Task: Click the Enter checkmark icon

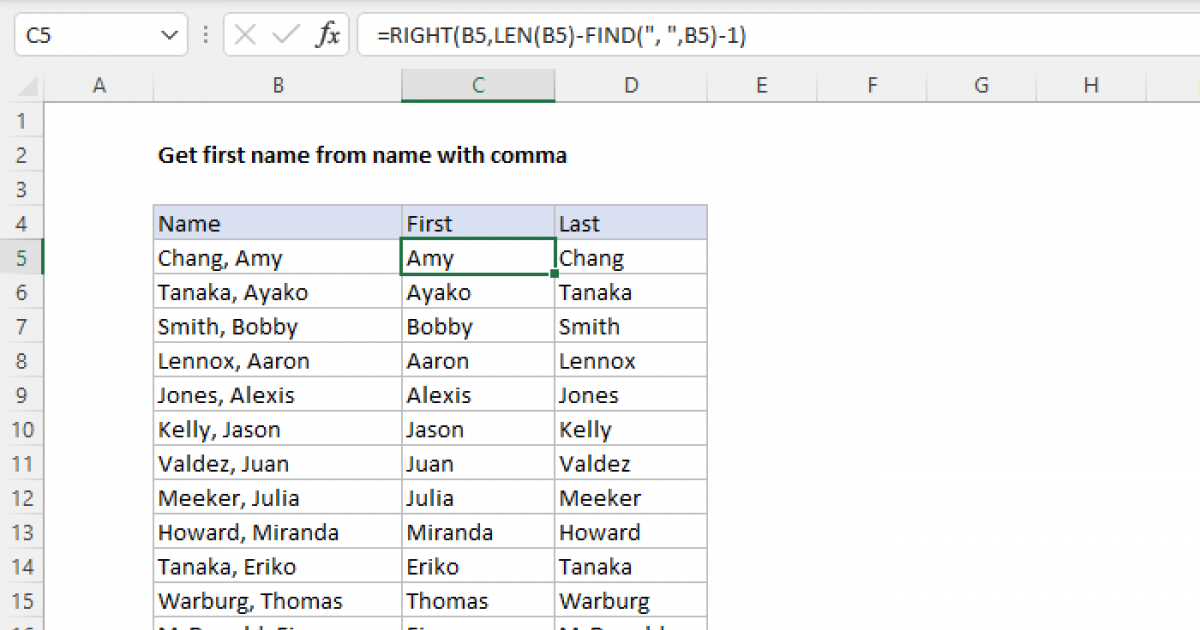Action: click(283, 33)
